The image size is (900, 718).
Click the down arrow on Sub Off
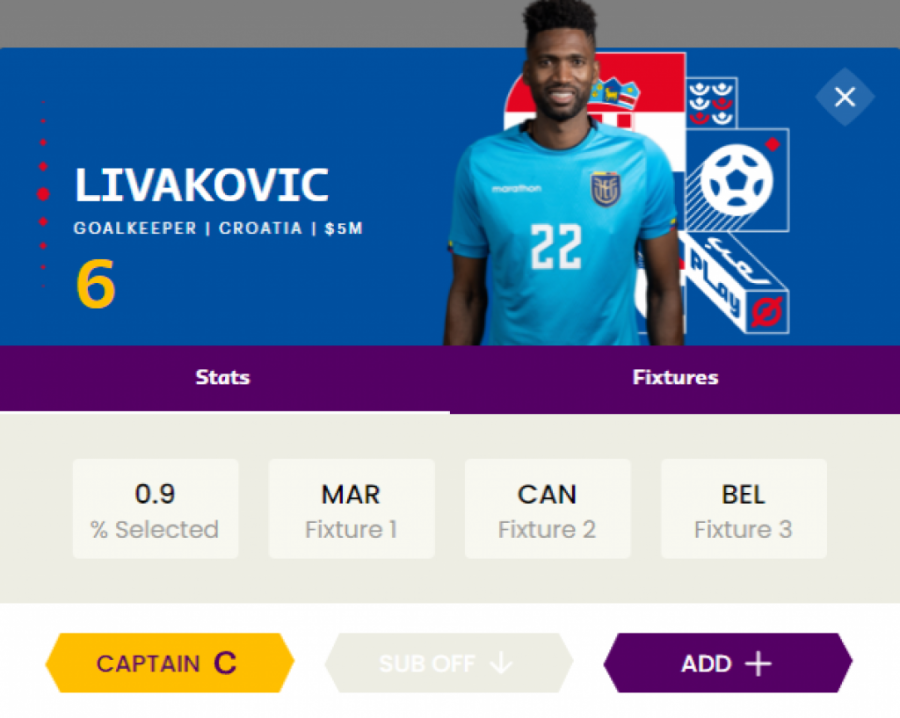501,664
